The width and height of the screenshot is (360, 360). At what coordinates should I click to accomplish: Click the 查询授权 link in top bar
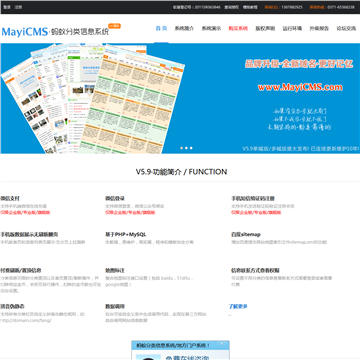[231, 7]
